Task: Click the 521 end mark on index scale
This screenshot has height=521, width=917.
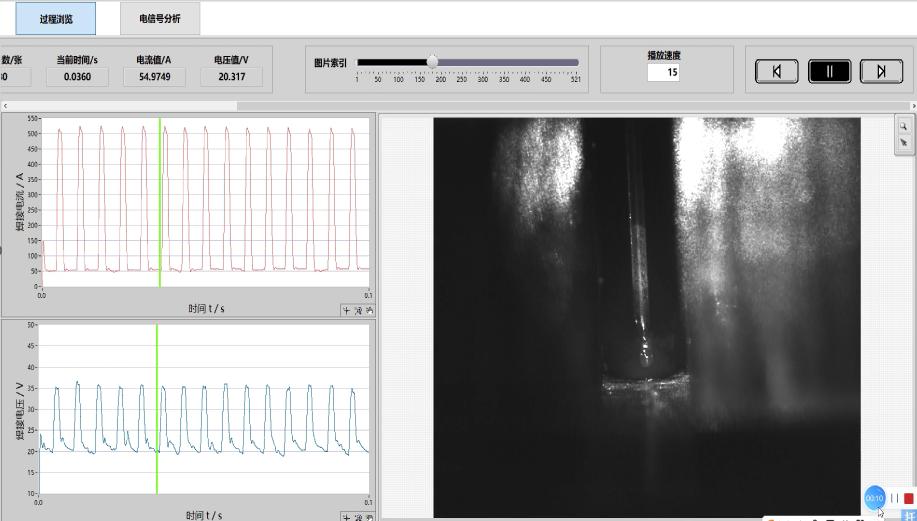Action: click(575, 80)
